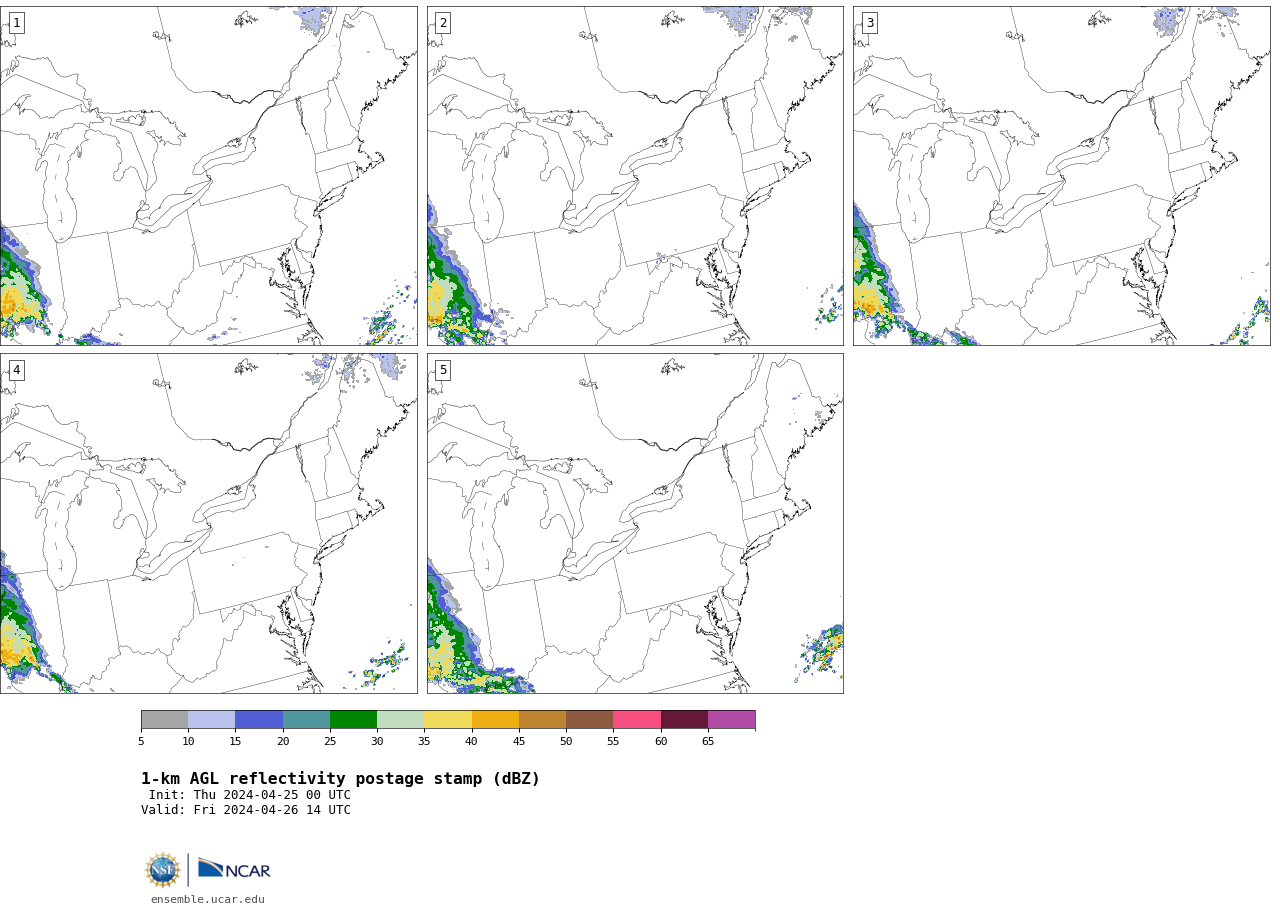Click the panel number 5 label

coord(443,370)
